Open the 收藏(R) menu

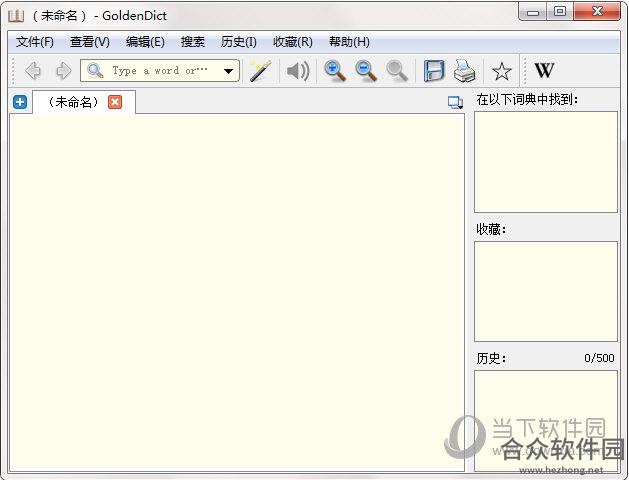tap(293, 42)
